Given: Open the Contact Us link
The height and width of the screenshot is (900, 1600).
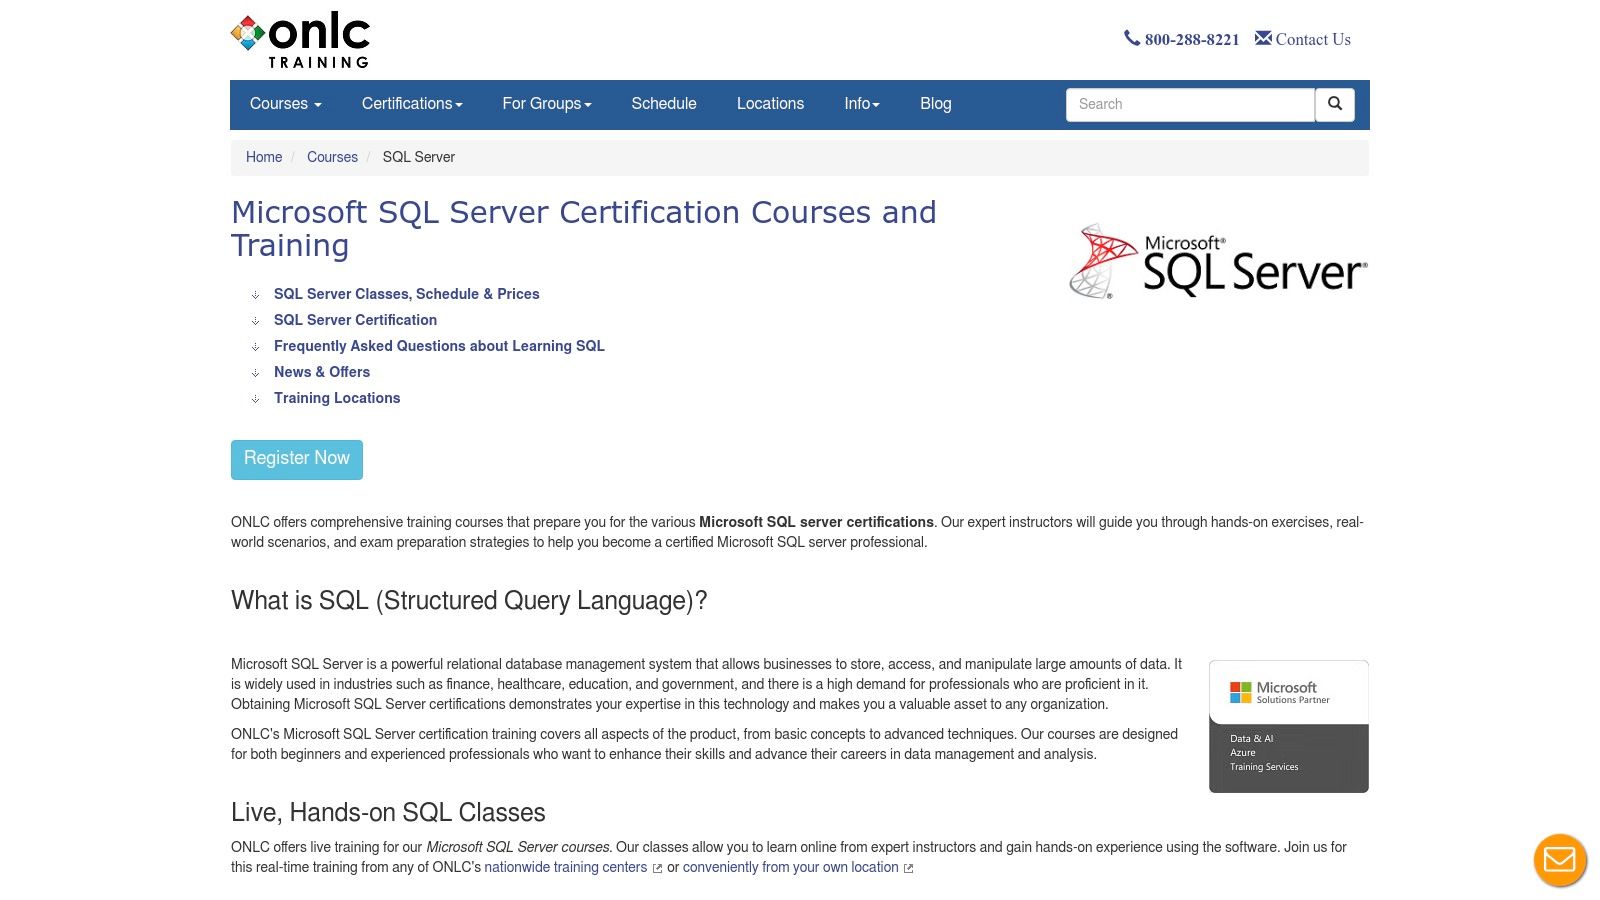Looking at the screenshot, I should (x=1313, y=40).
